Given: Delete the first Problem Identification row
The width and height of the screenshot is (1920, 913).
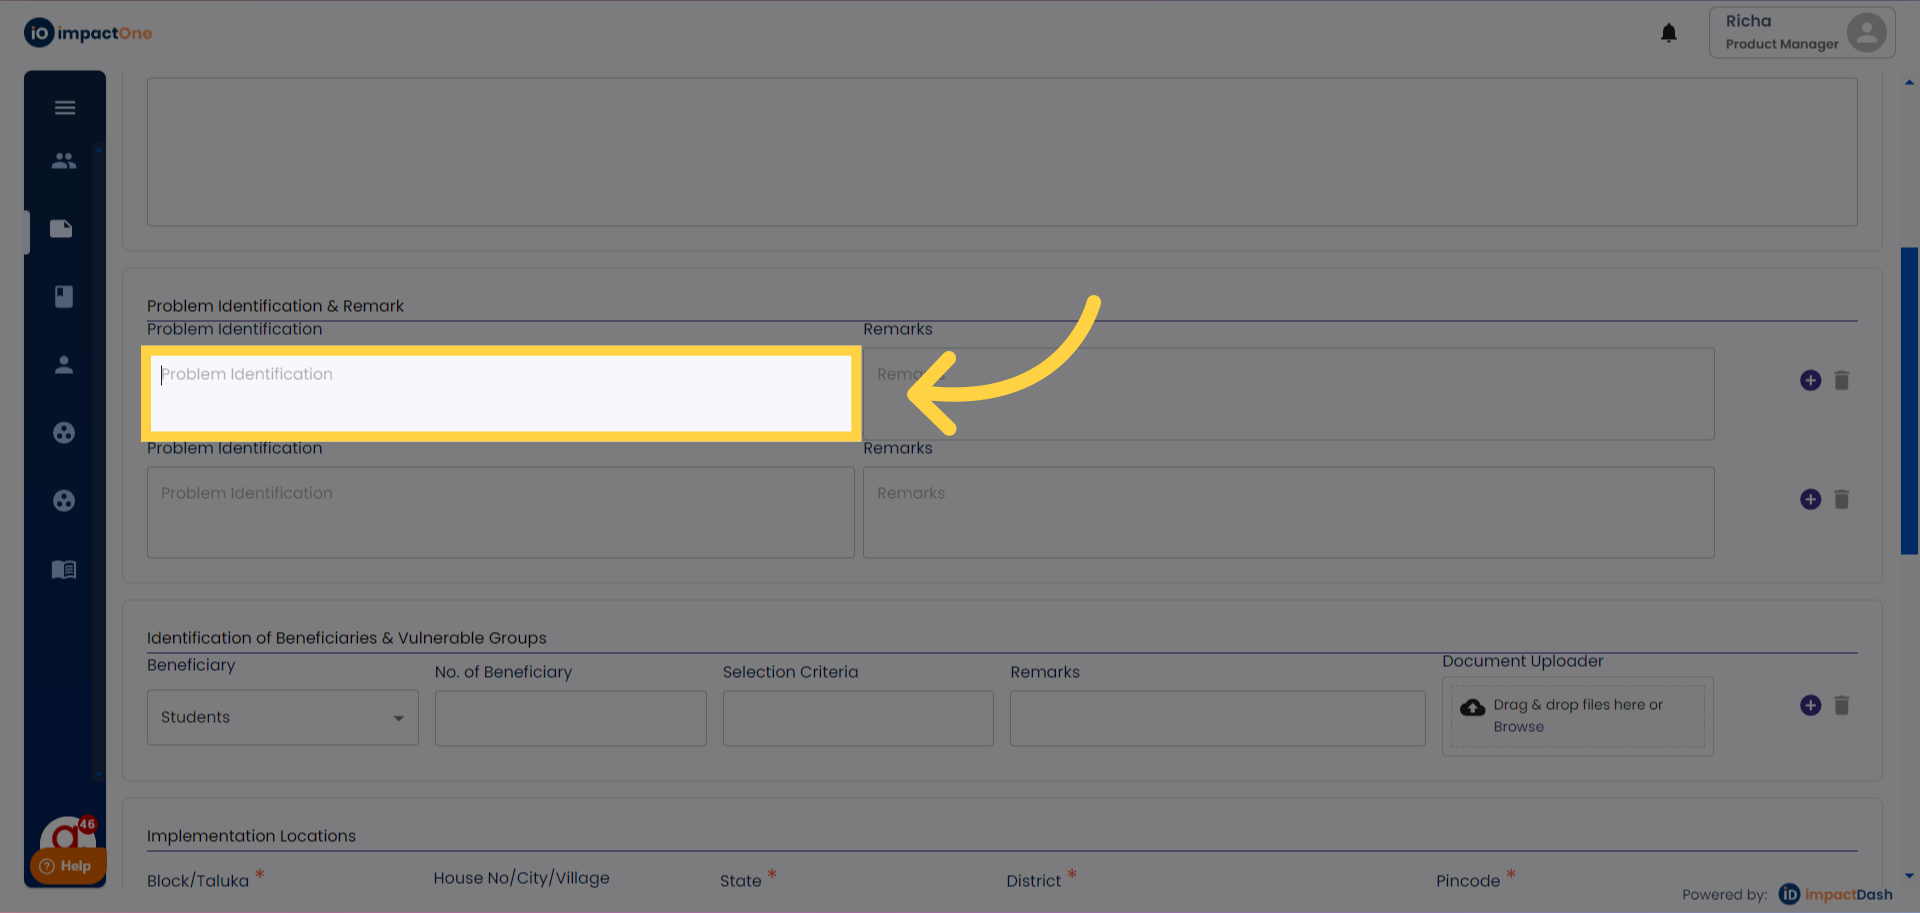Looking at the screenshot, I should click(x=1842, y=380).
